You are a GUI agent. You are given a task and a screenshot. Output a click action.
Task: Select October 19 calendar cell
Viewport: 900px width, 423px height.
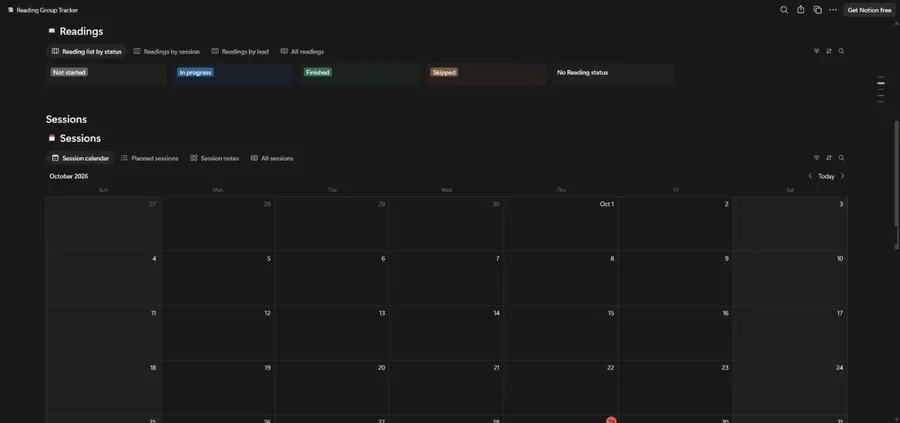pyautogui.click(x=218, y=387)
